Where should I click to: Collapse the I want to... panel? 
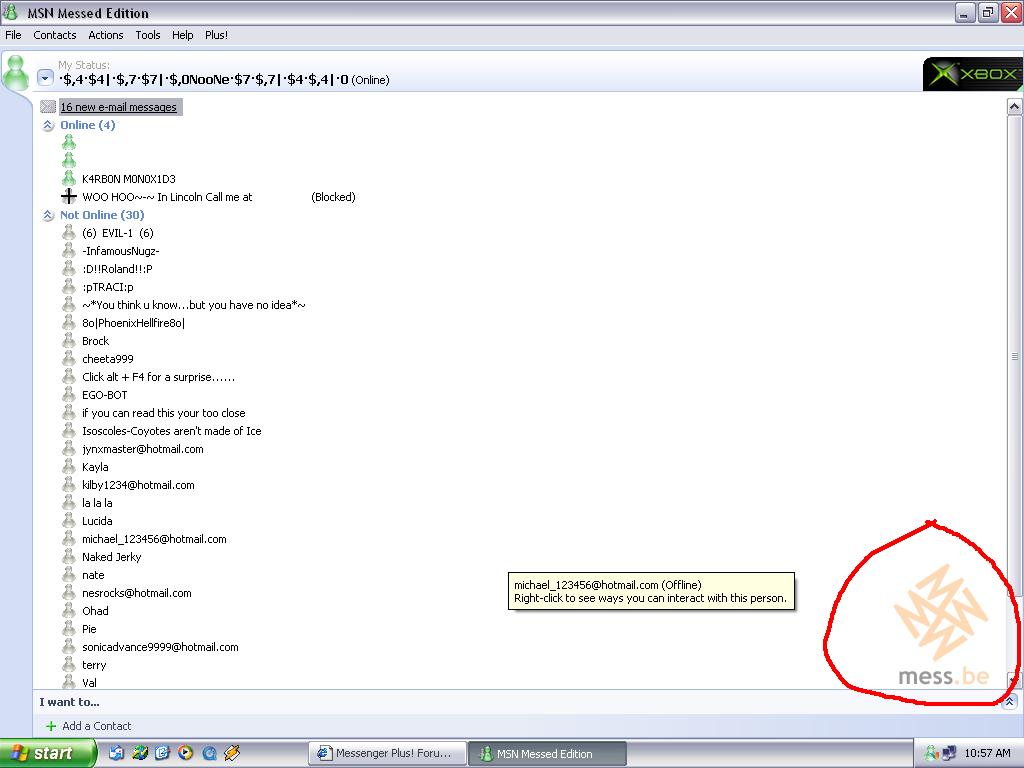pyautogui.click(x=1008, y=702)
